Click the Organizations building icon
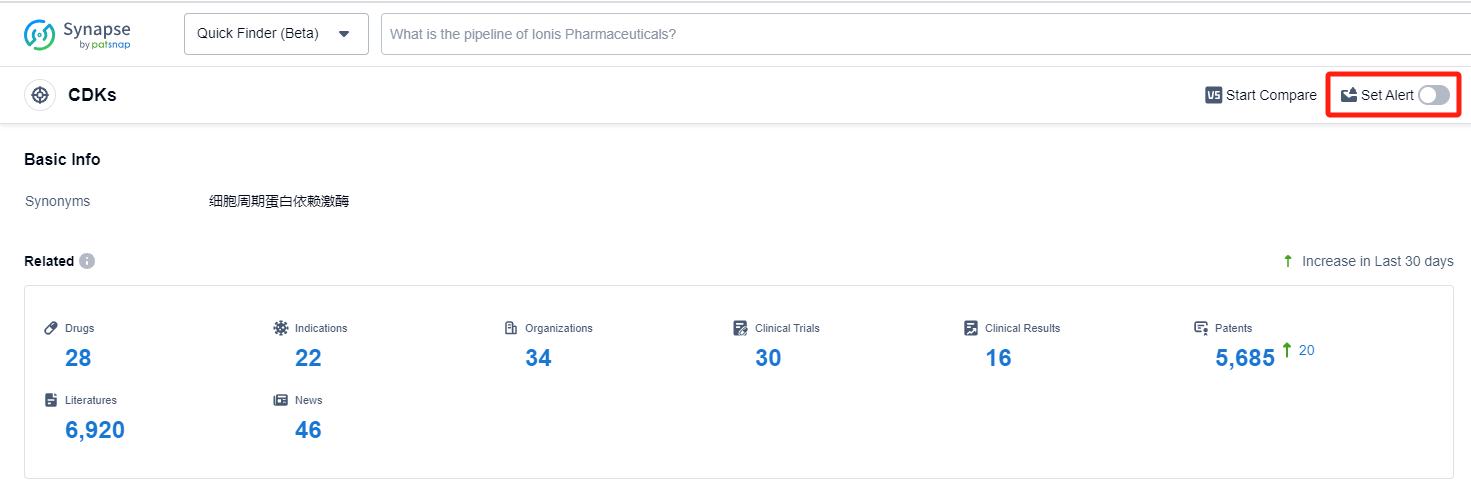The width and height of the screenshot is (1471, 492). pyautogui.click(x=511, y=328)
